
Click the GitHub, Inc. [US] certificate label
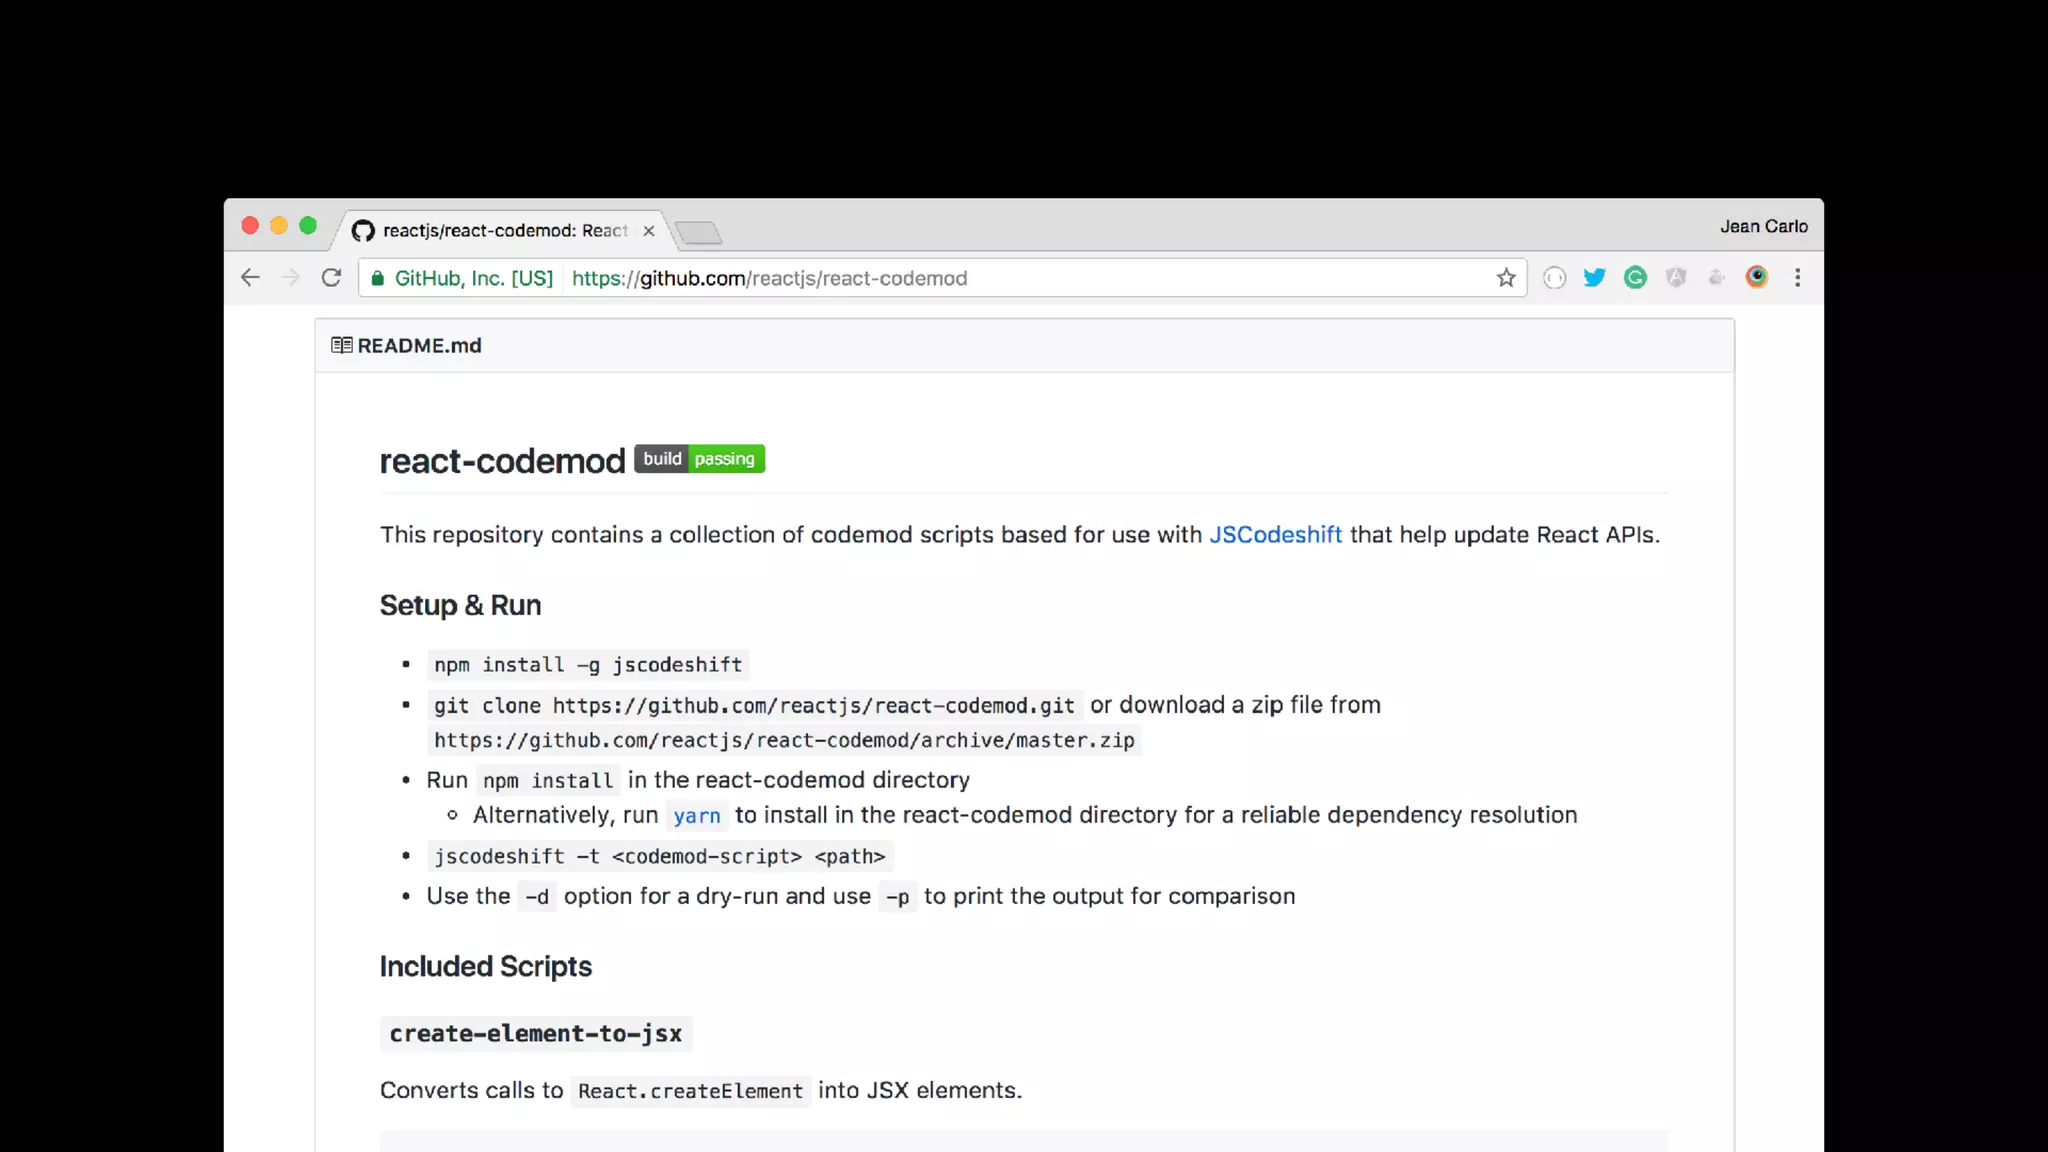(474, 278)
